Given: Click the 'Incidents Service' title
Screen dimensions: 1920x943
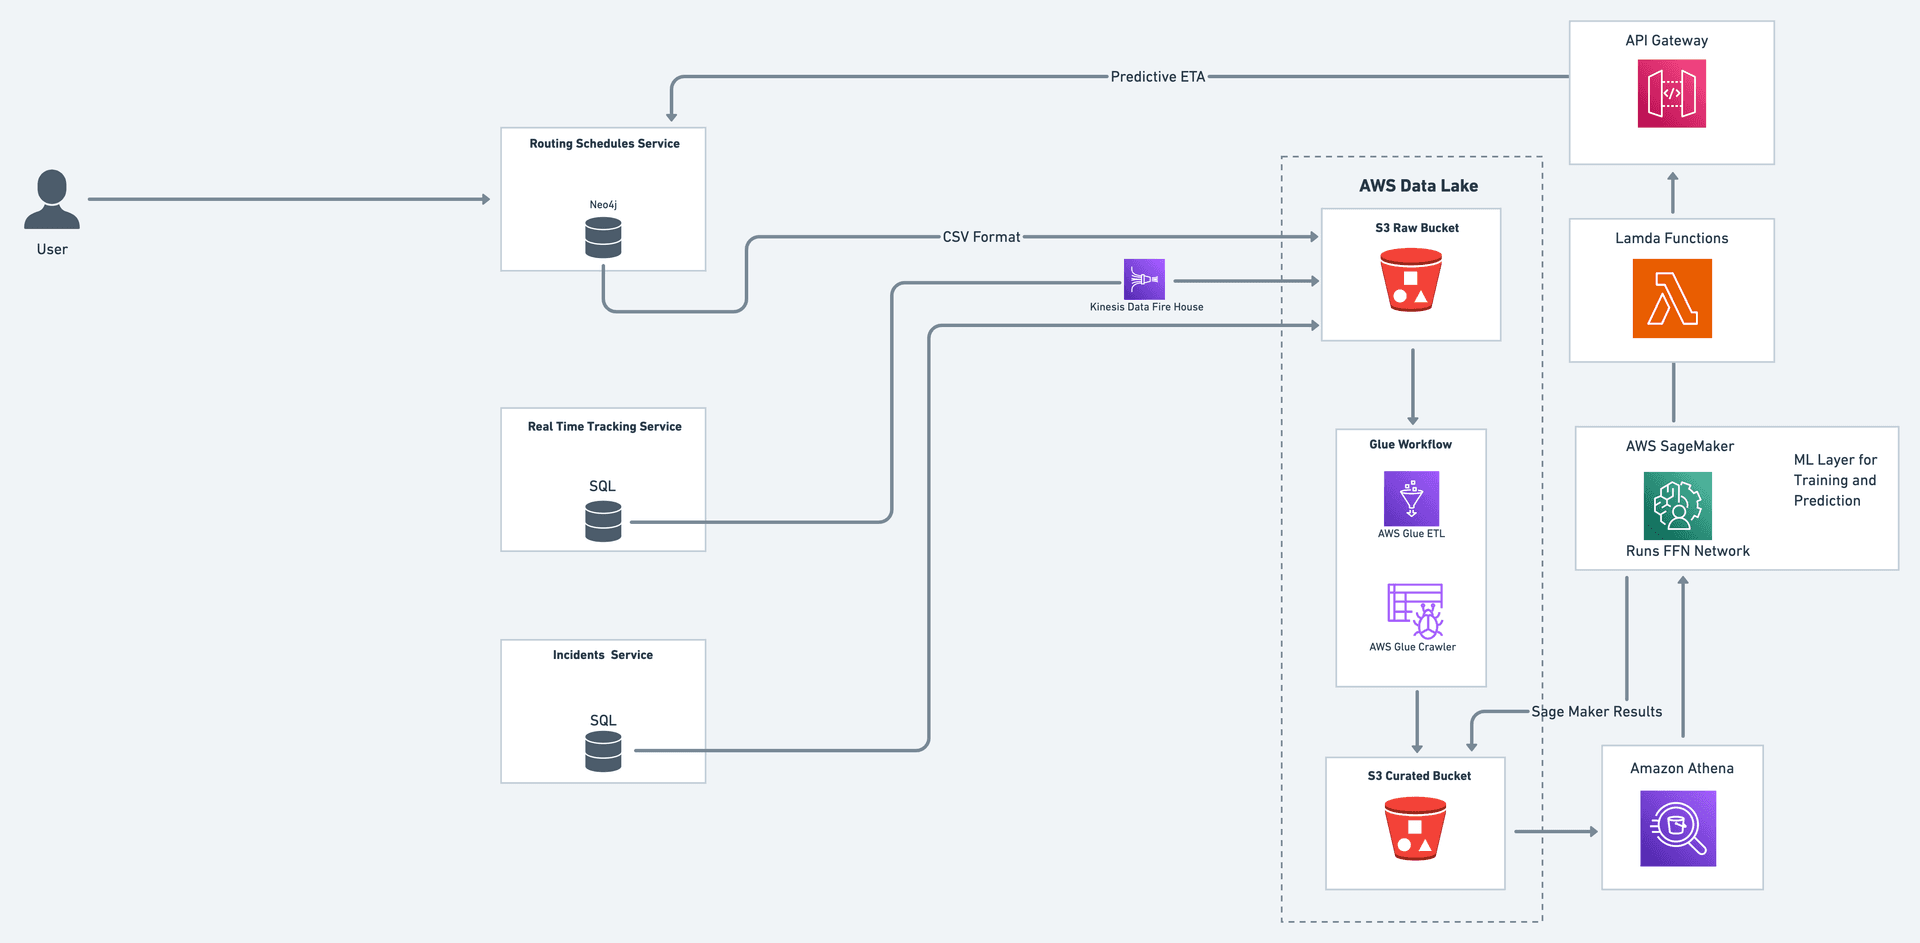Looking at the screenshot, I should tap(603, 655).
